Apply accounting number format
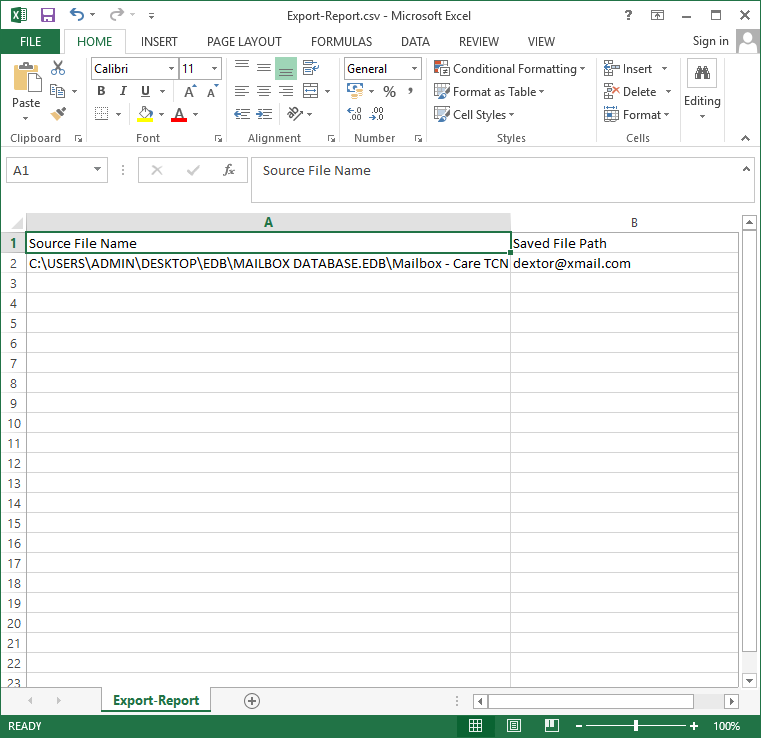Image resolution: width=761 pixels, height=738 pixels. click(x=355, y=90)
